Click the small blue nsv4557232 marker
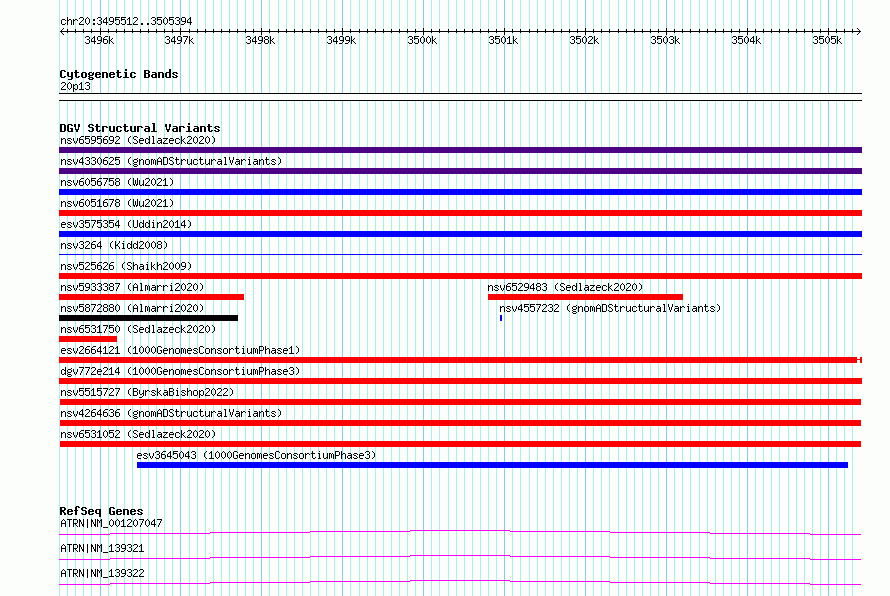 pos(501,318)
